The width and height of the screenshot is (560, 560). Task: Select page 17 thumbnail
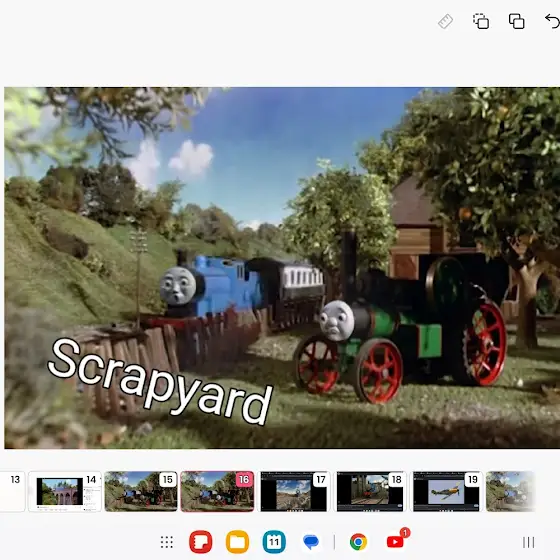294,491
